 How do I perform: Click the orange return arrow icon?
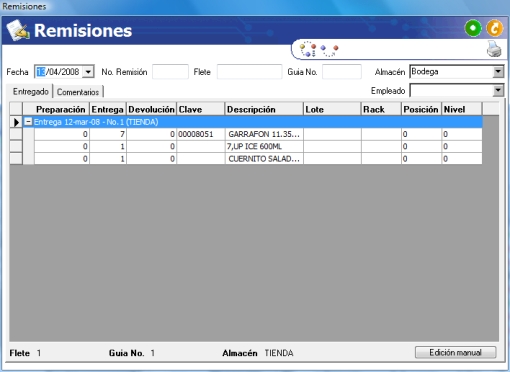495,28
